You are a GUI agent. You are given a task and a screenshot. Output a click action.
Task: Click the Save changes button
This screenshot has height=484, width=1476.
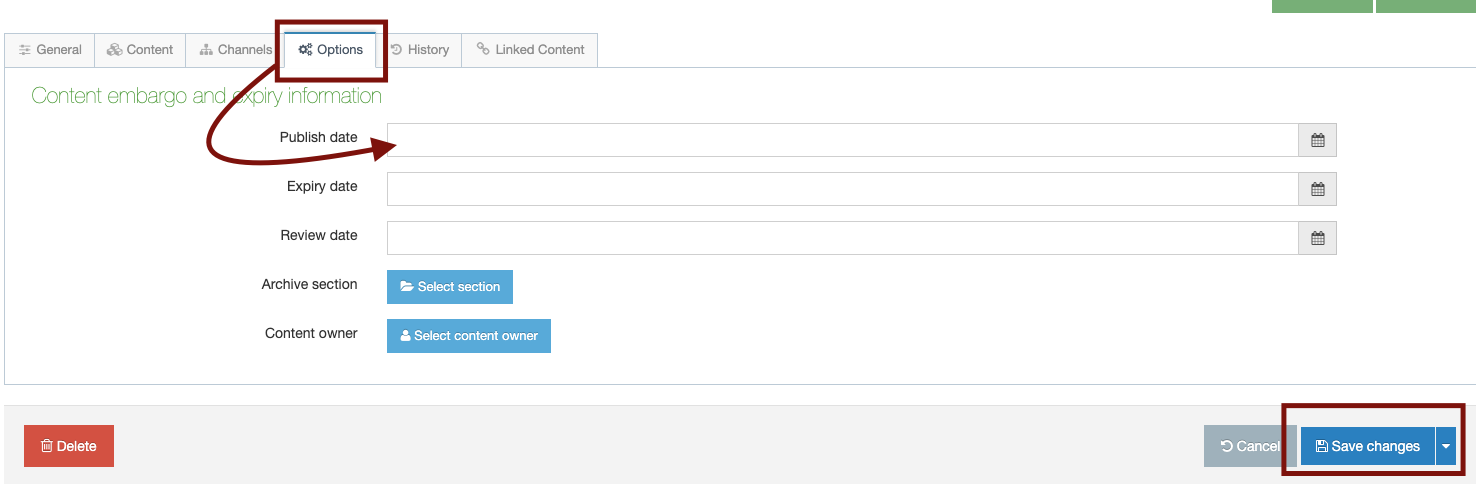click(x=1367, y=446)
